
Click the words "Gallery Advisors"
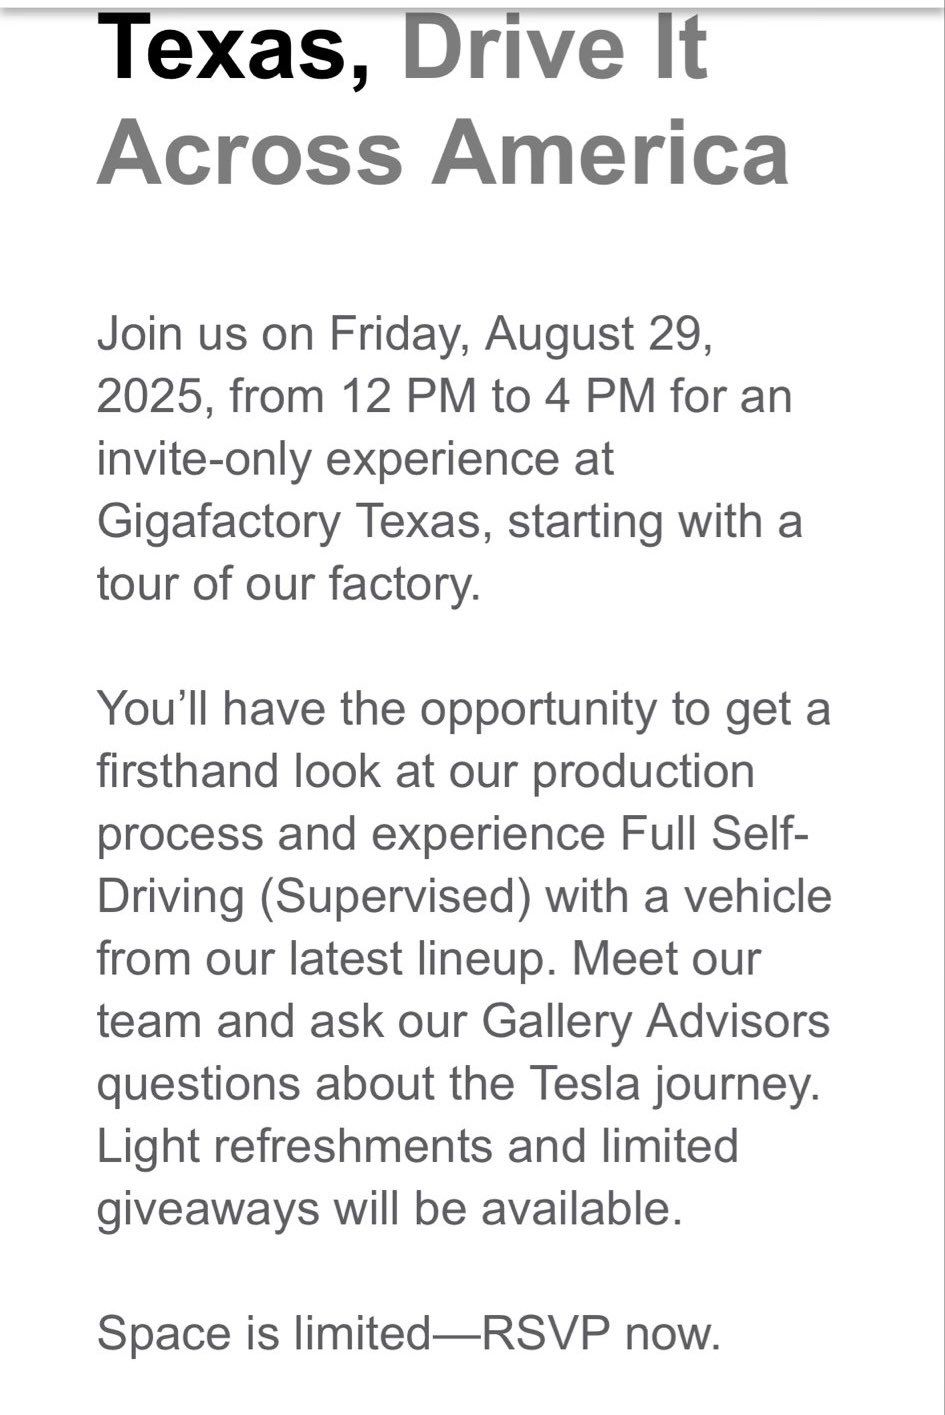656,1021
